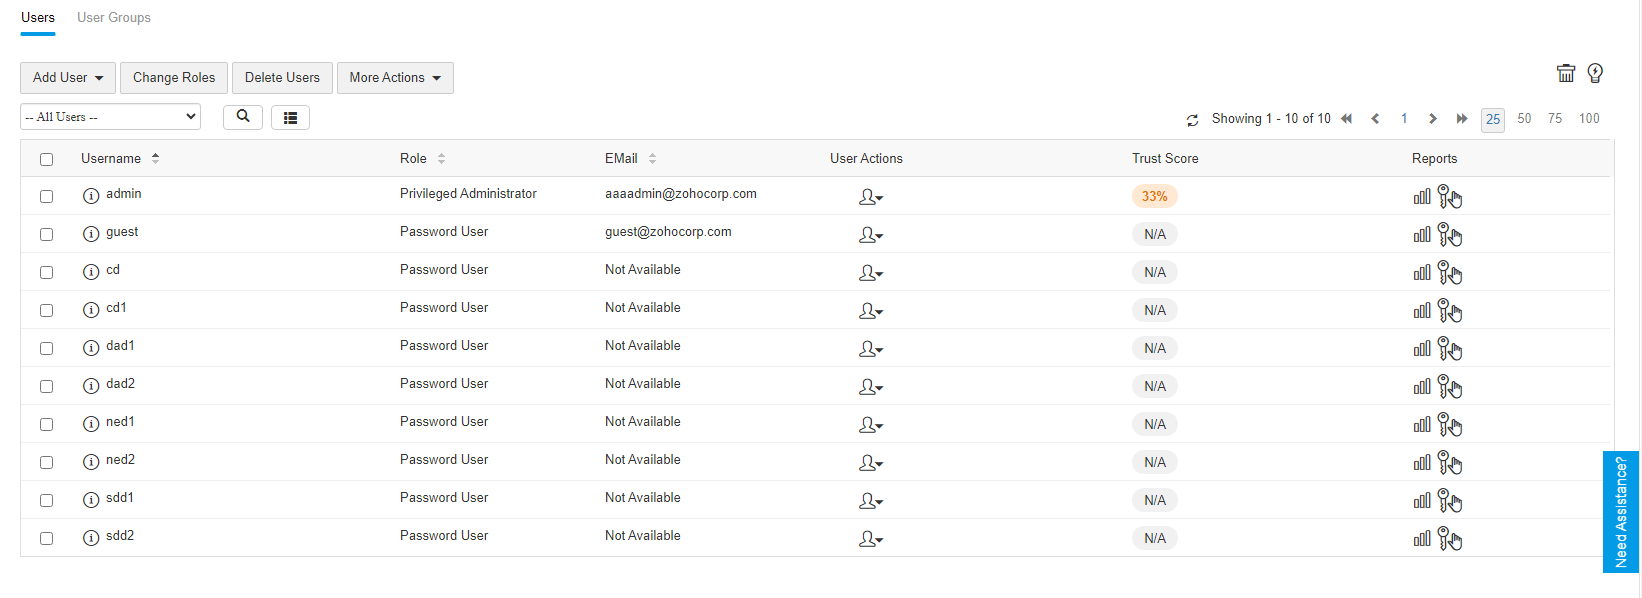Open user actions menu for ned1
Viewport: 1642px width, 598px height.
870,425
